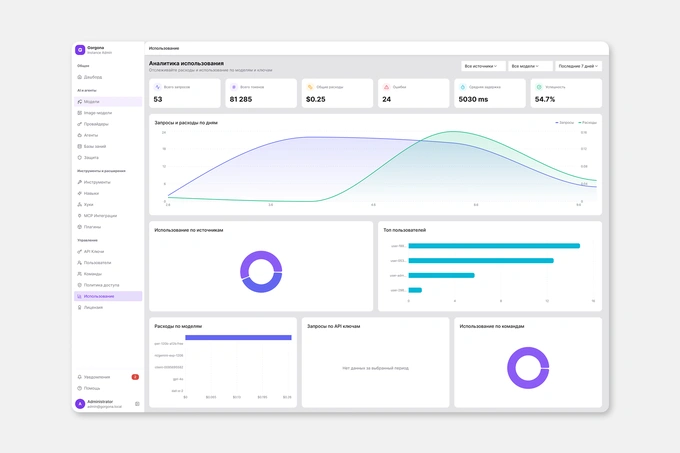
Task: Toggle Расходы series in chart legend
Action: point(588,123)
